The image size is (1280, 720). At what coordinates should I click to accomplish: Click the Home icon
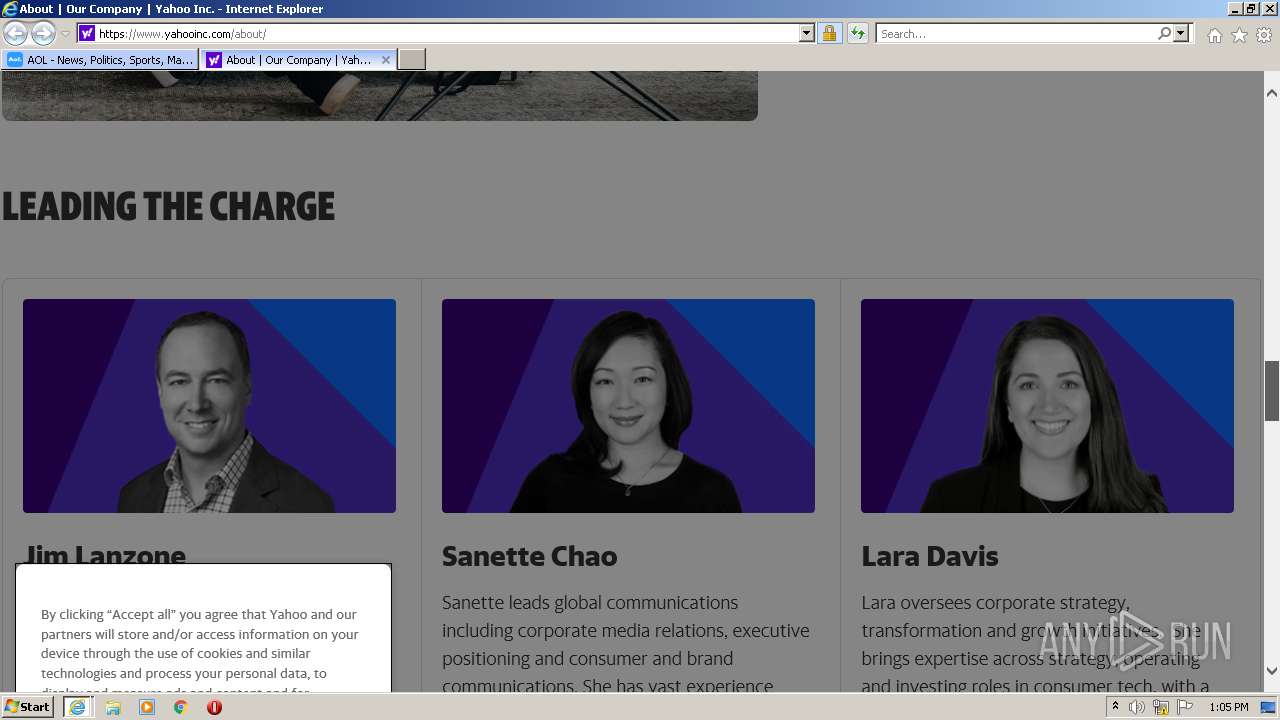[x=1214, y=35]
